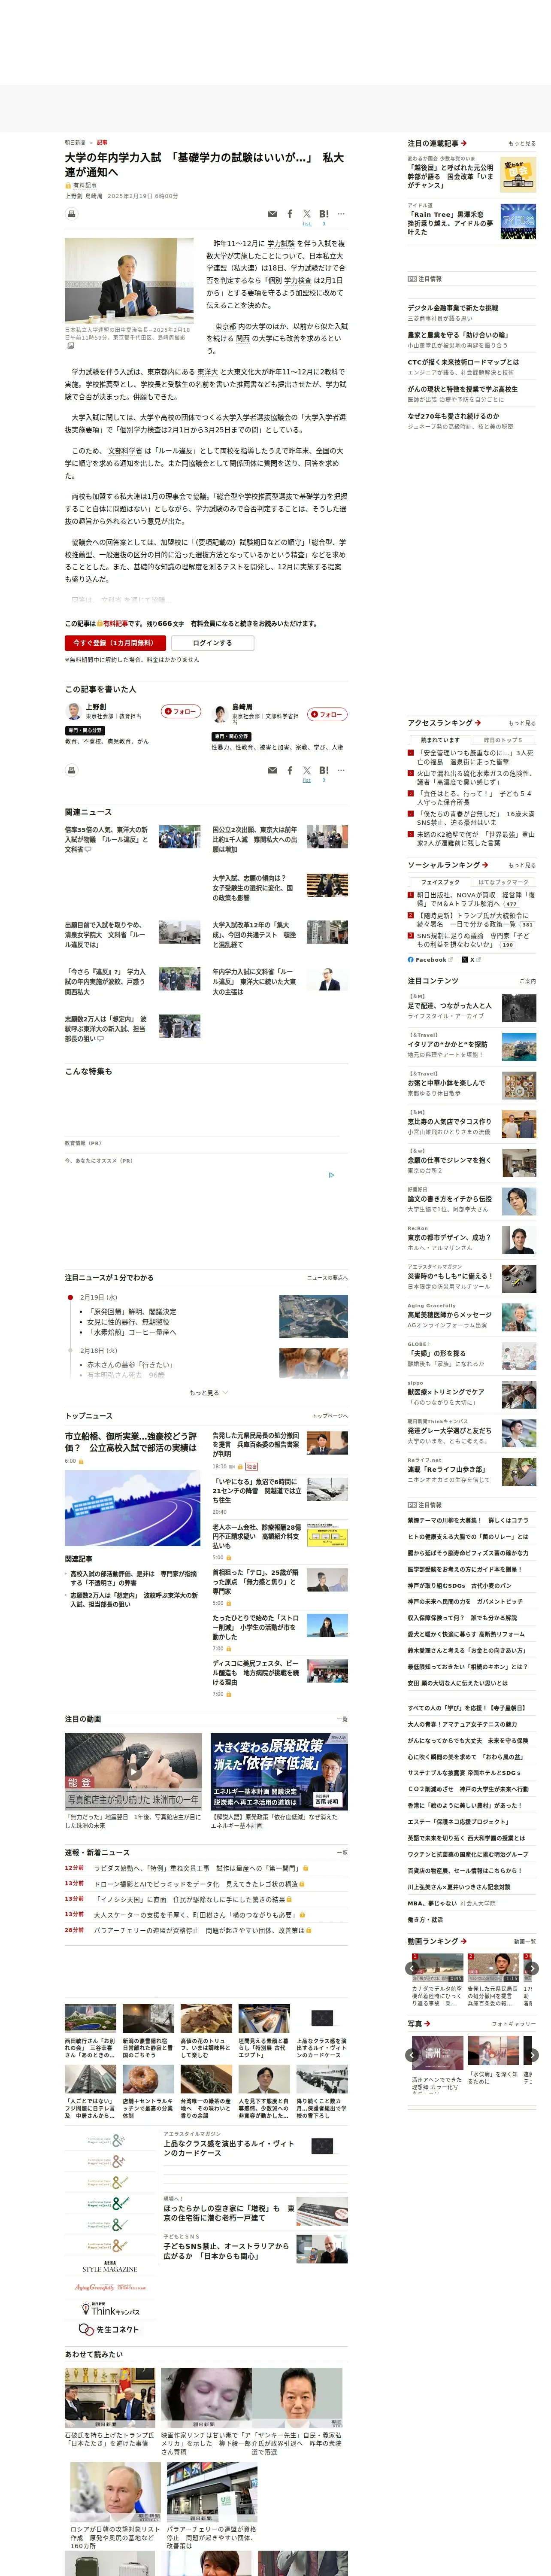Image resolution: width=551 pixels, height=2576 pixels.
Task: Open 注目の連載記事 heading link
Action: pyautogui.click(x=437, y=143)
